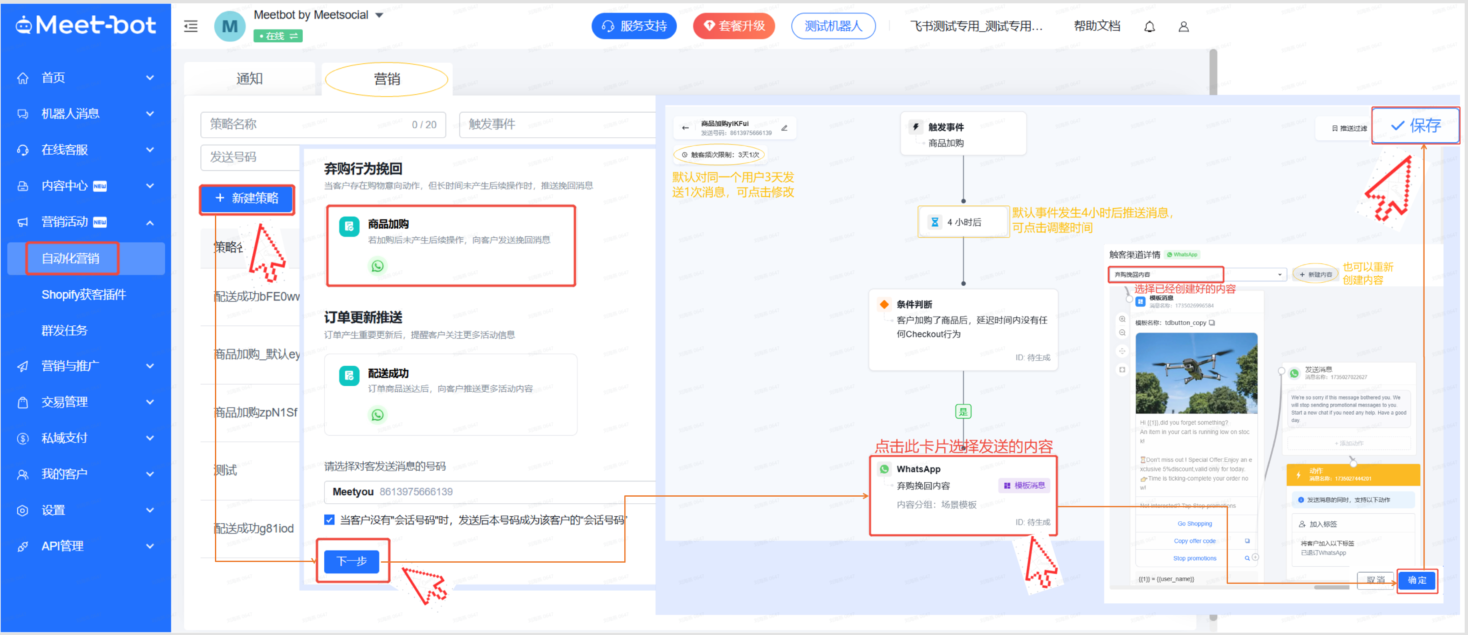Click the 套餐升级 button

[x=734, y=27]
